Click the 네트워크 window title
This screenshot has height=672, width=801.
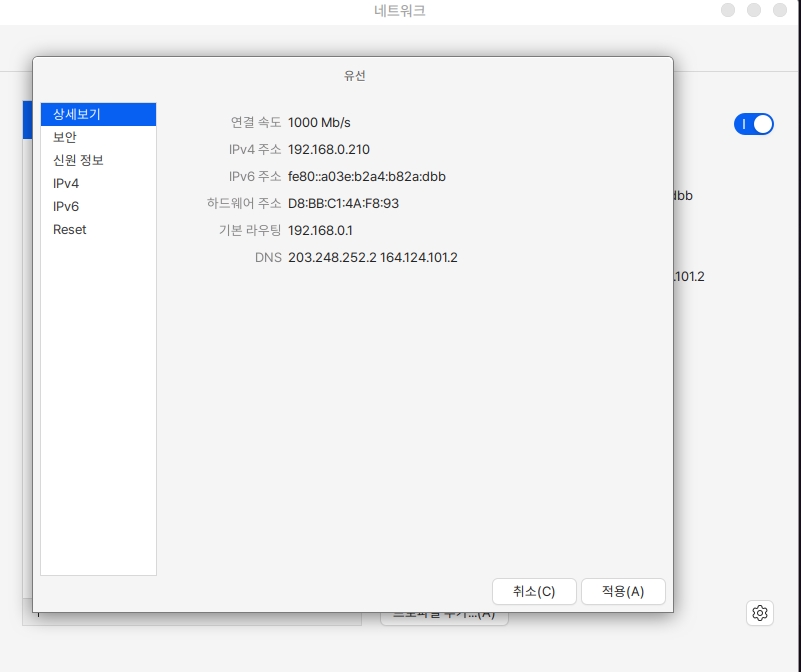398,11
